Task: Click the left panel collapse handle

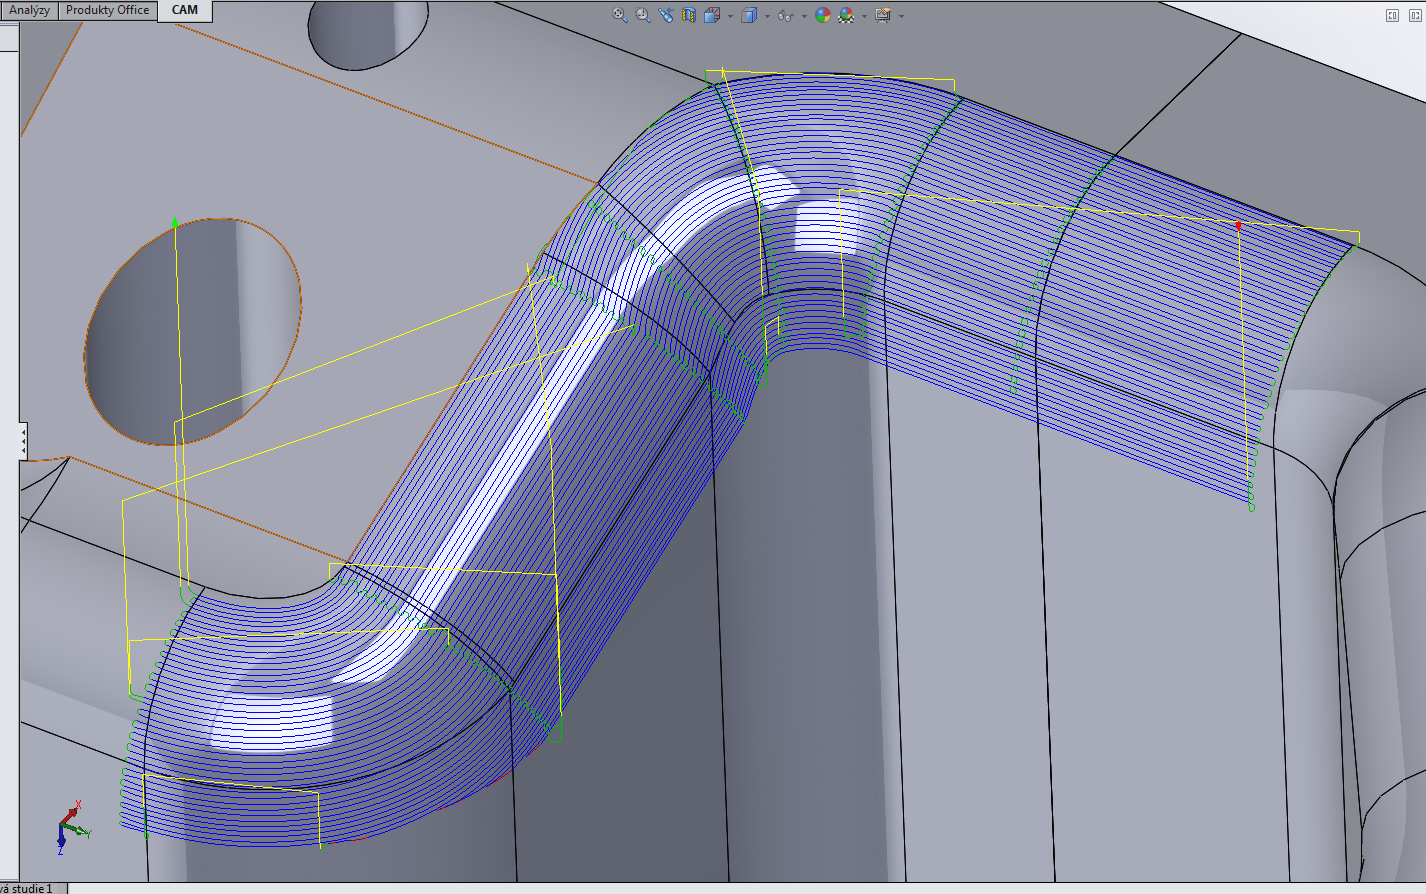Action: click(22, 441)
